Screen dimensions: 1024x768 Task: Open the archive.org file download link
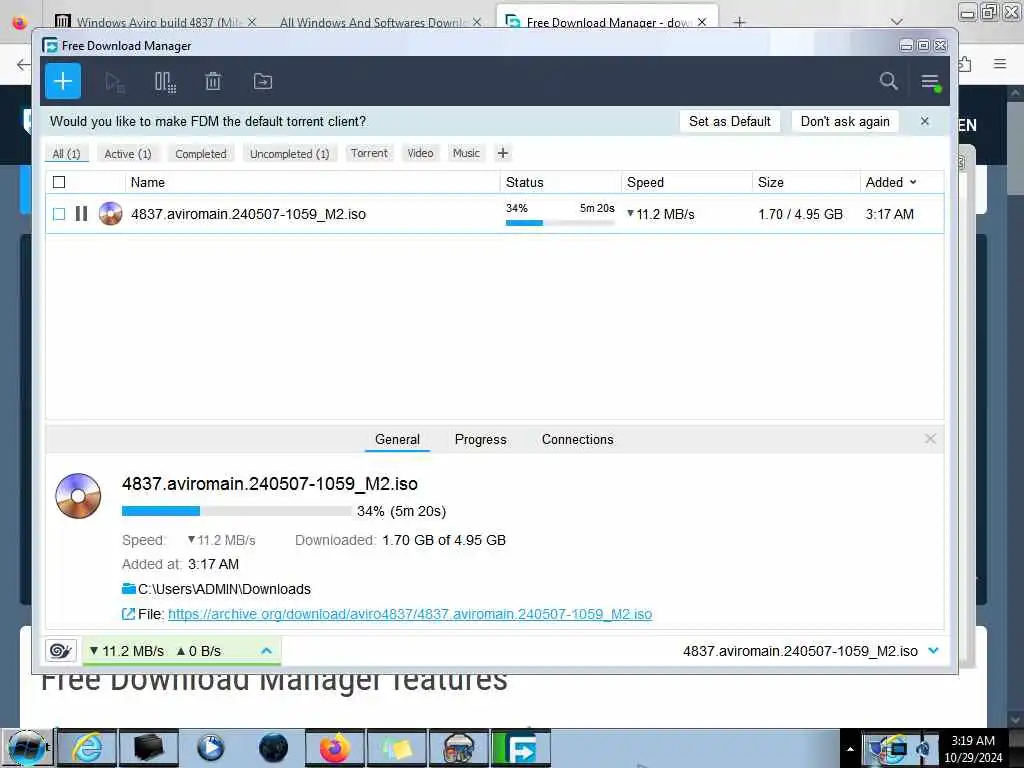[x=409, y=614]
